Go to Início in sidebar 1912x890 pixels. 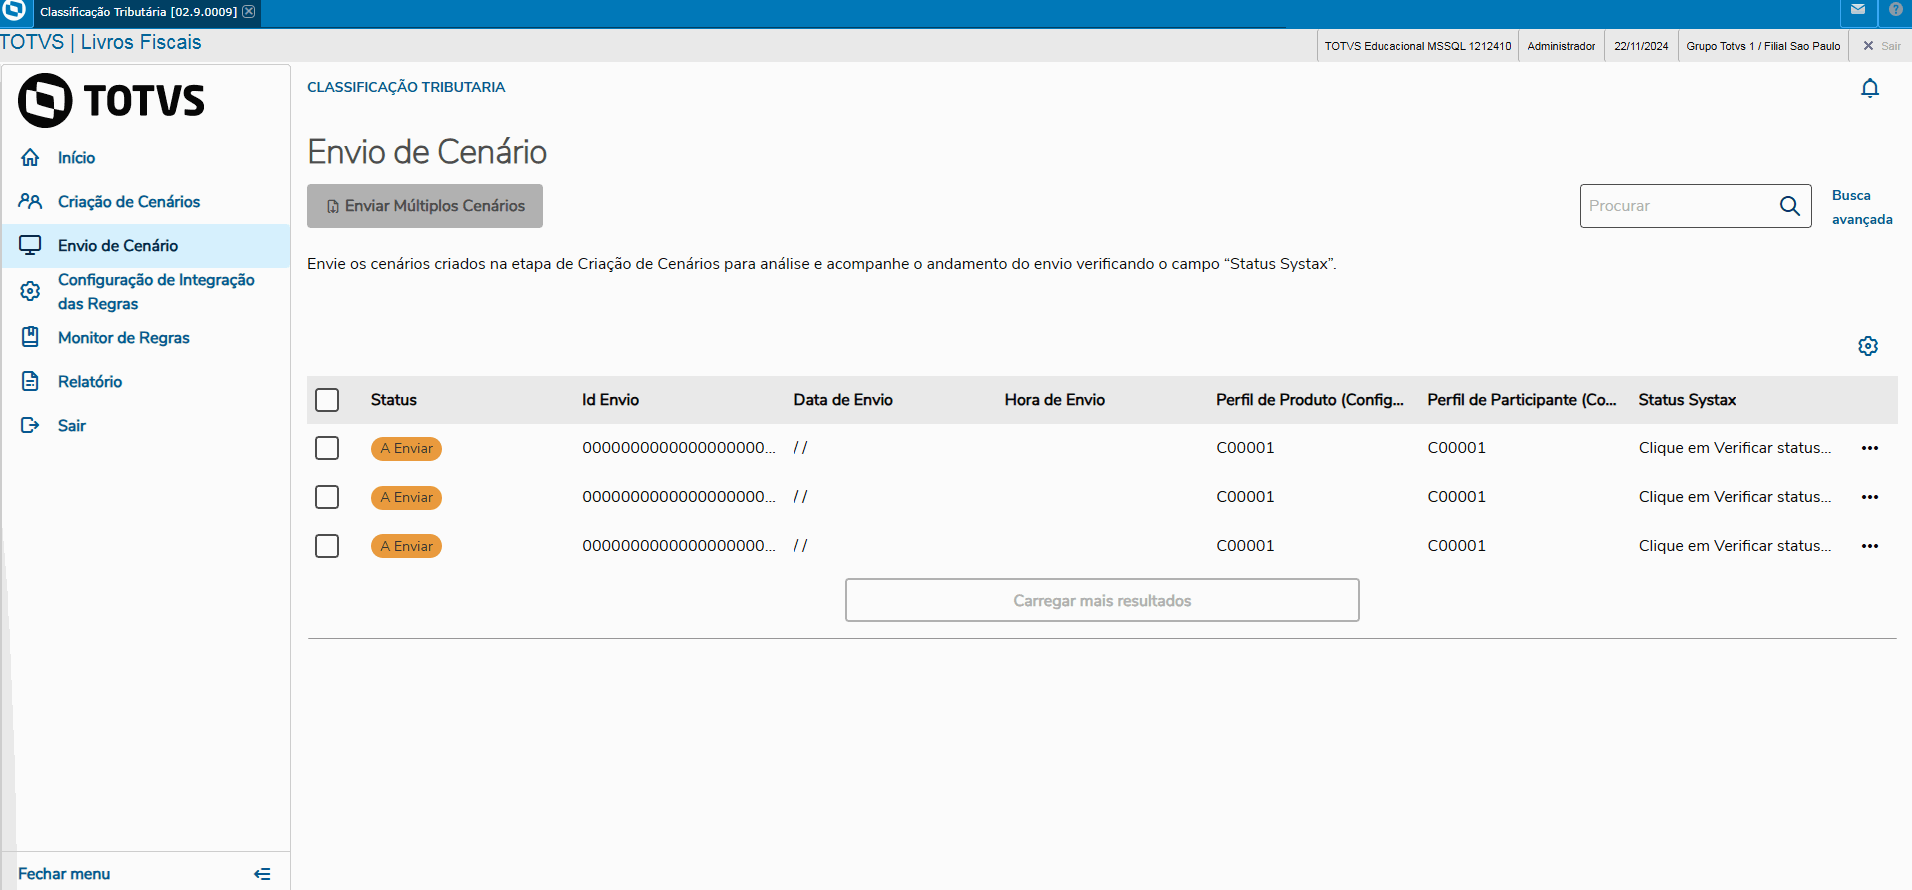[77, 158]
